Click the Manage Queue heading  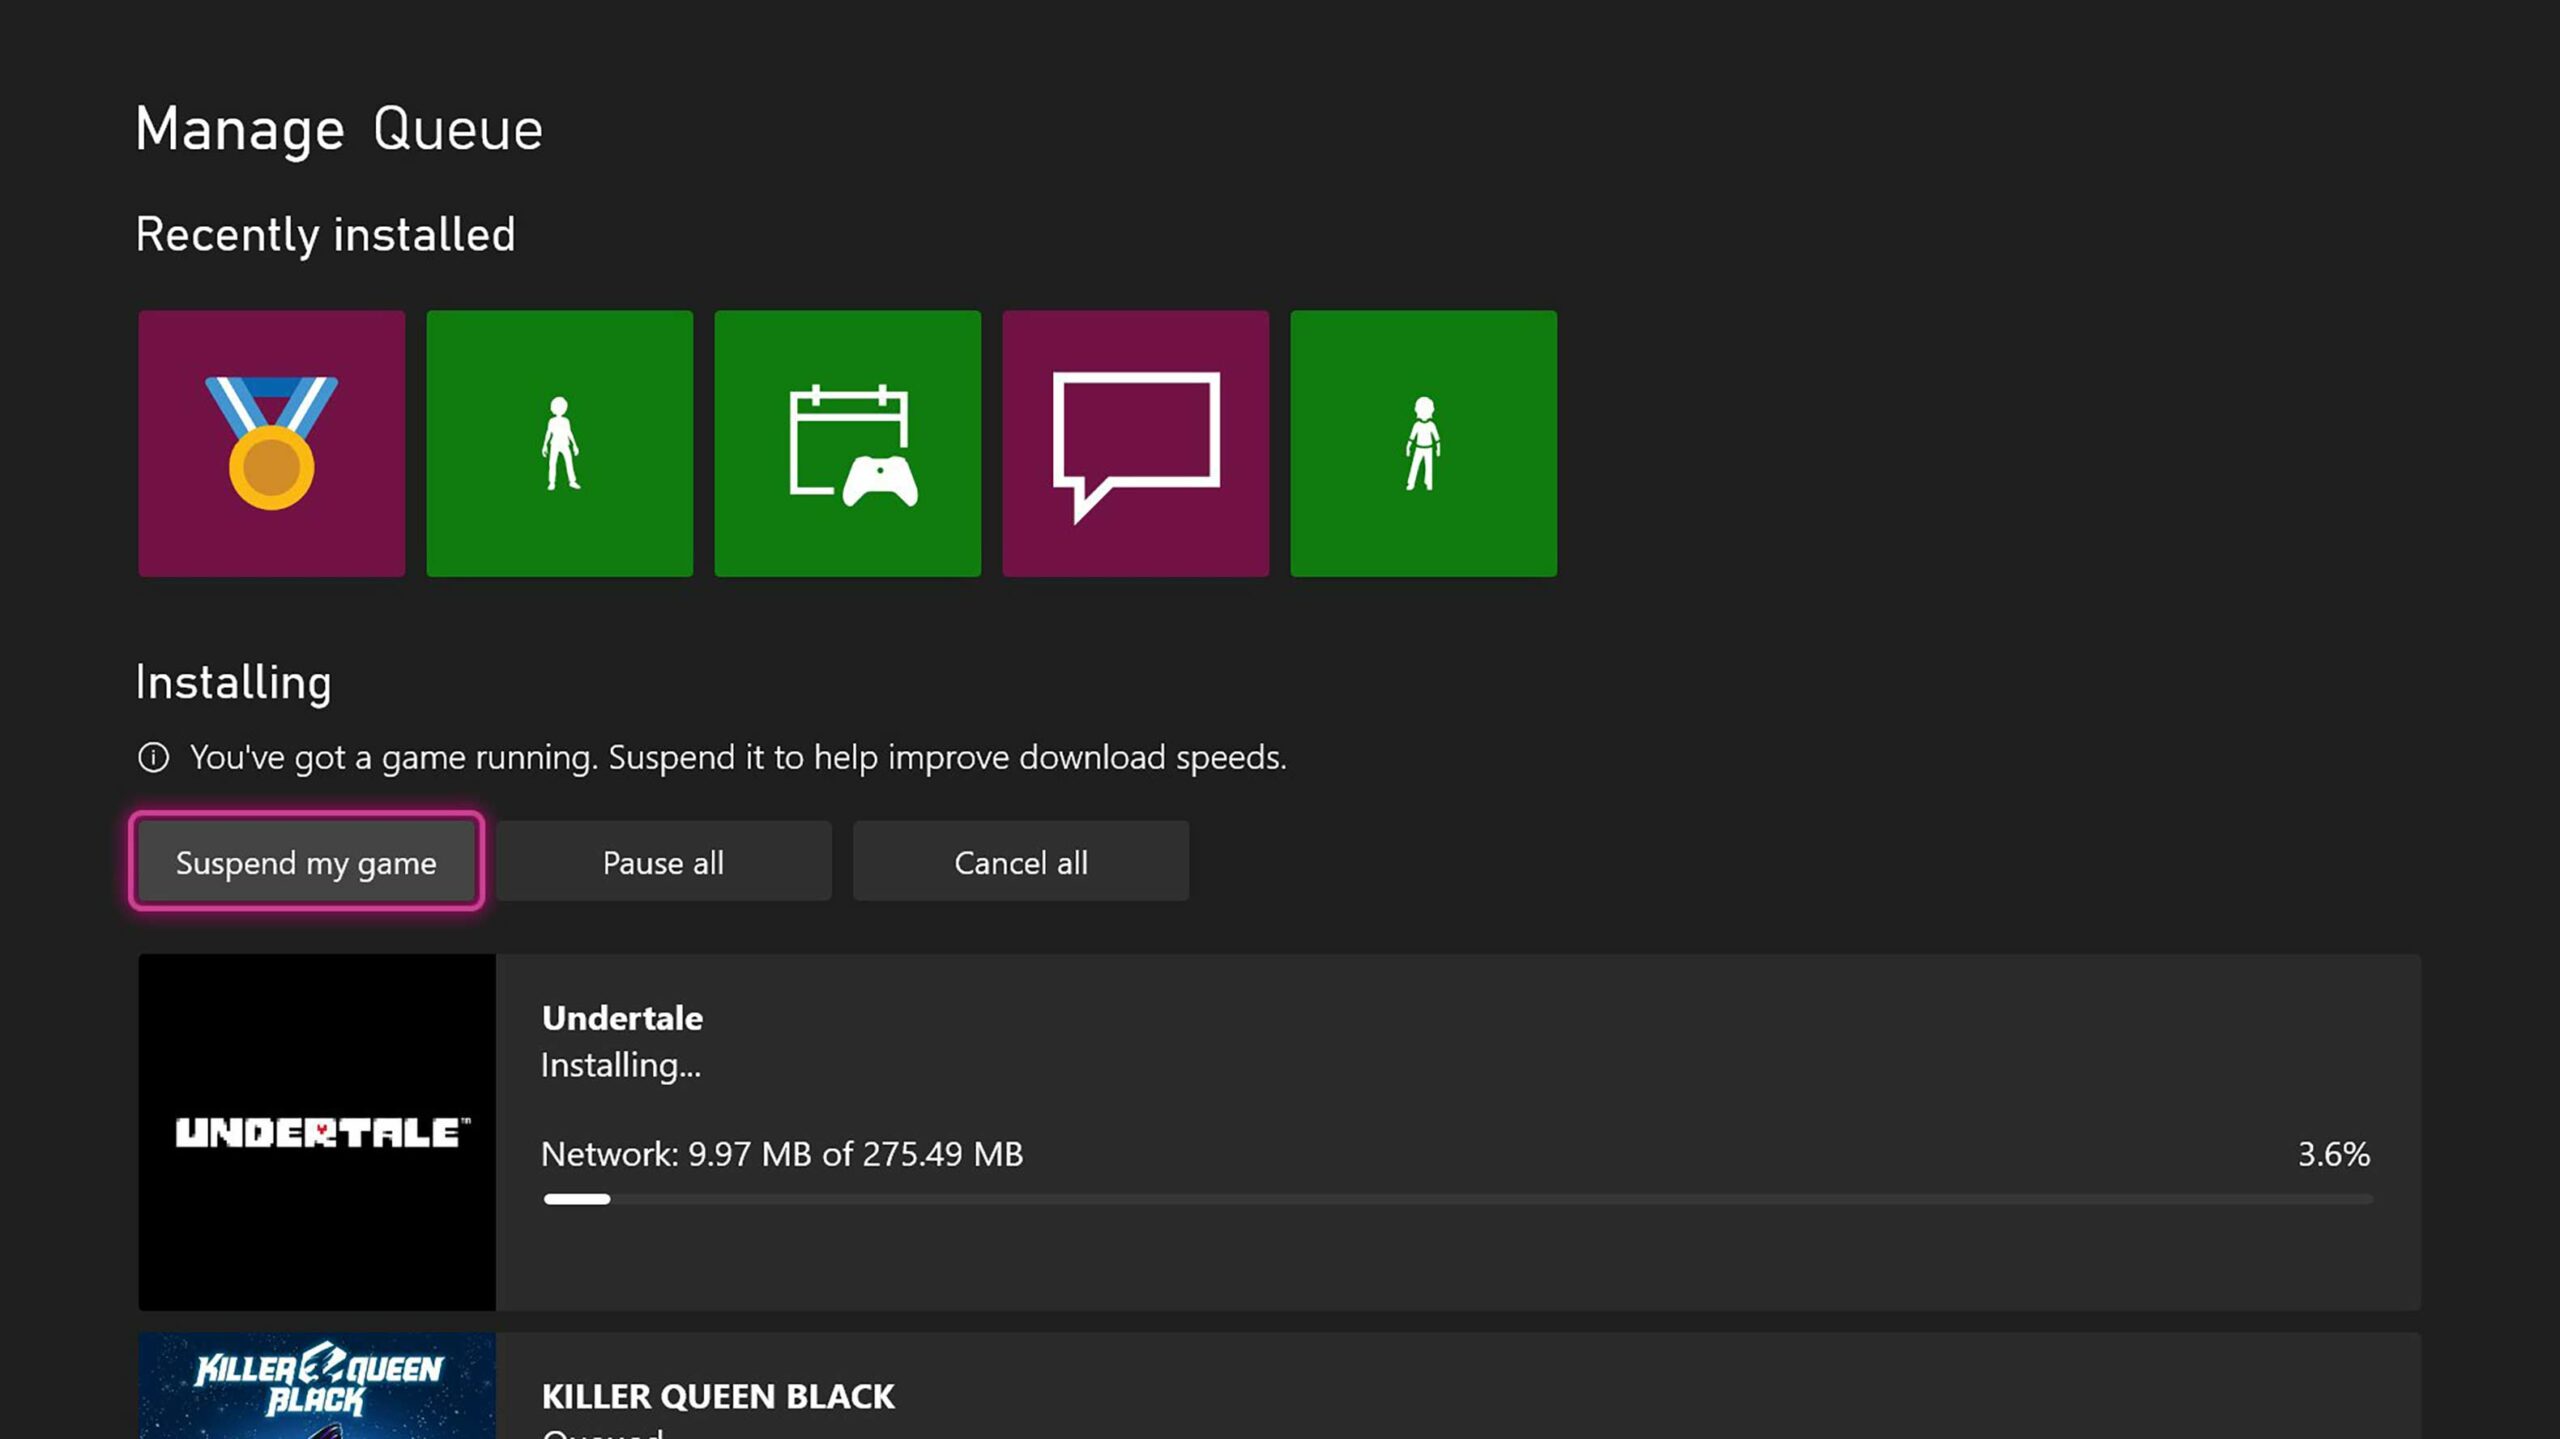pyautogui.click(x=339, y=126)
